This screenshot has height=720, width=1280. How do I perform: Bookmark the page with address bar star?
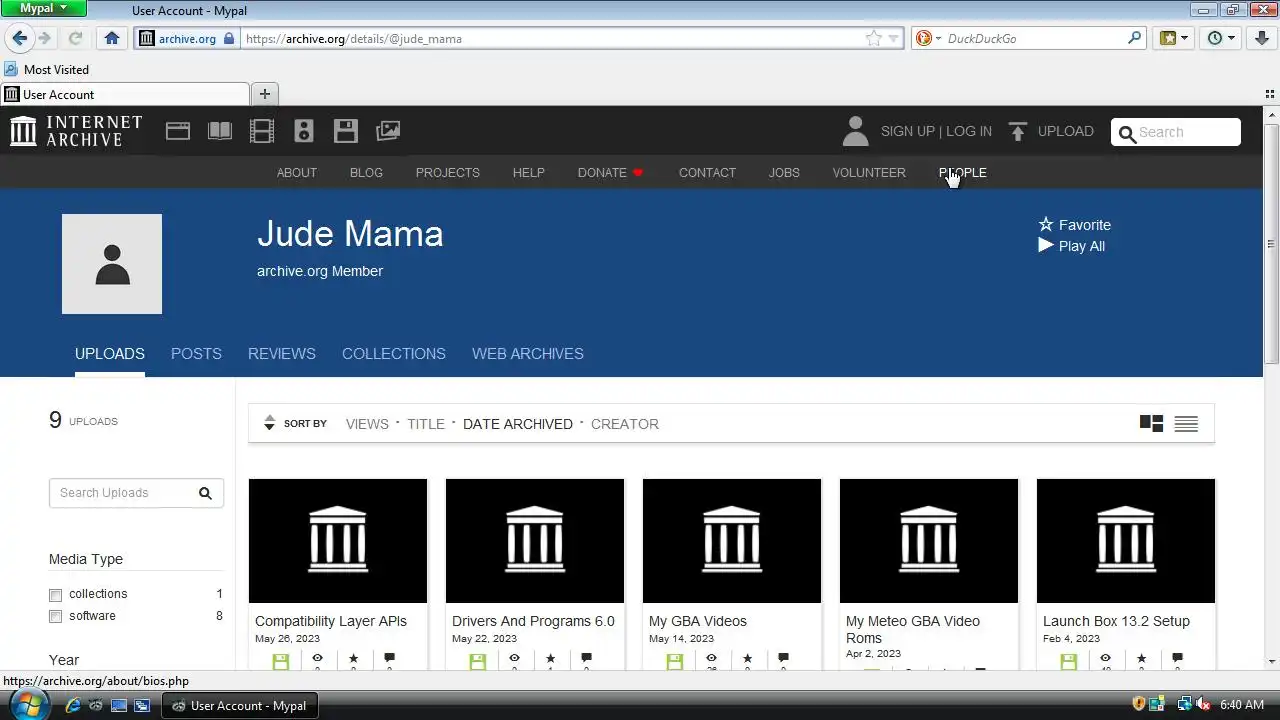coord(874,38)
